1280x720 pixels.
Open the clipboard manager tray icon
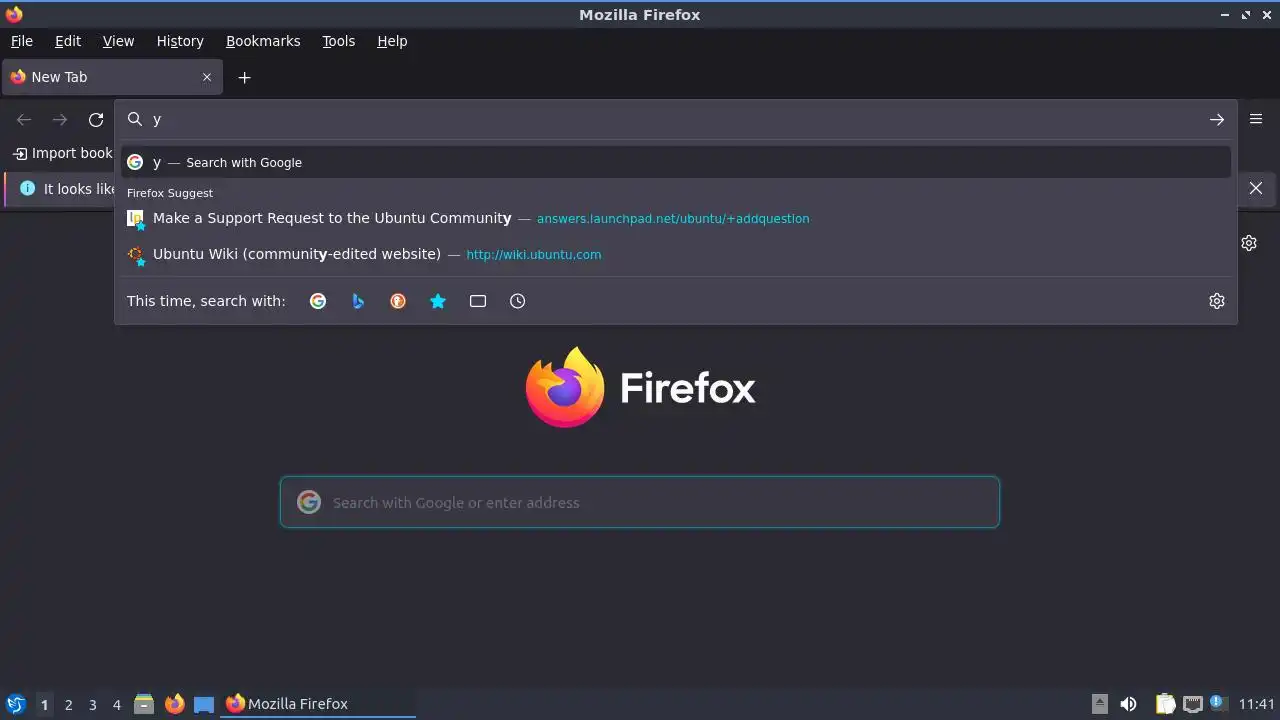pos(1165,704)
